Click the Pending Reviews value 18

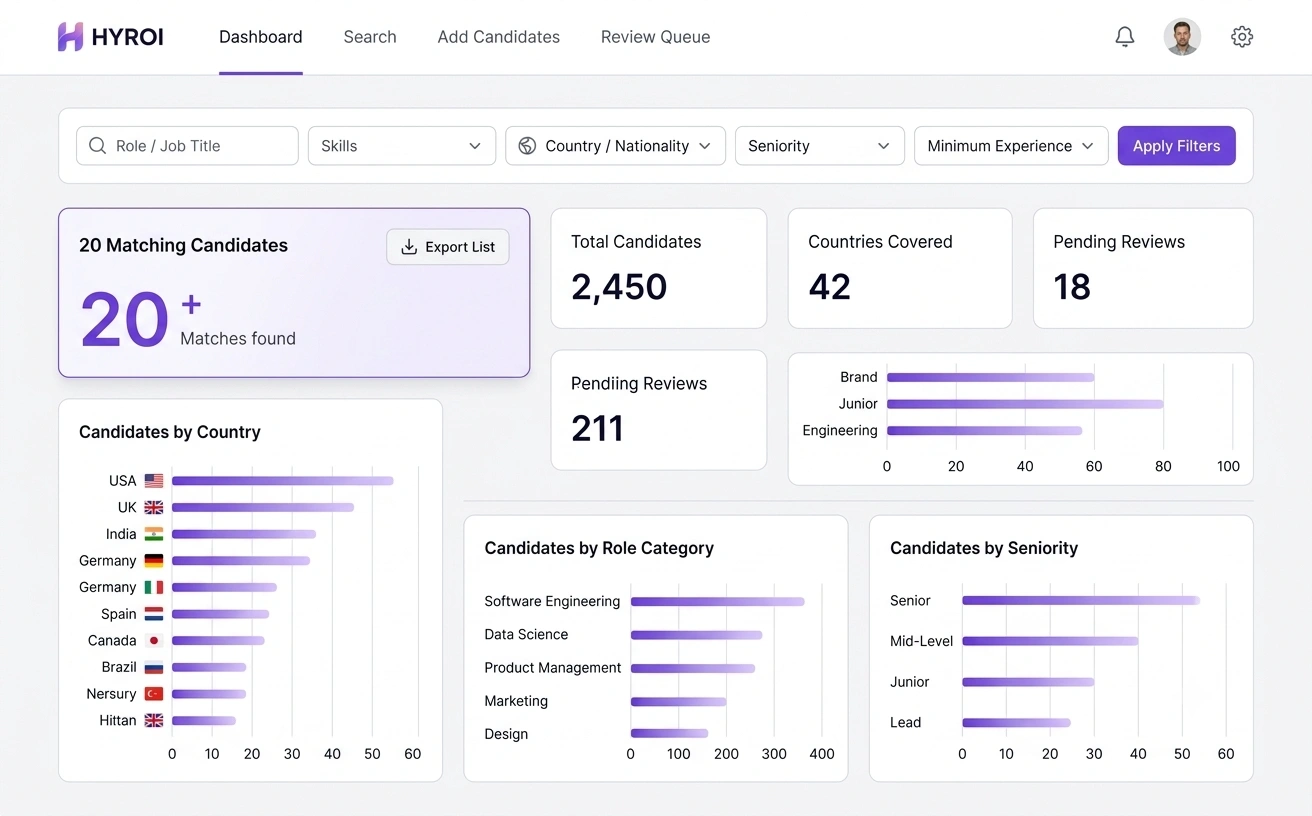pos(1072,287)
